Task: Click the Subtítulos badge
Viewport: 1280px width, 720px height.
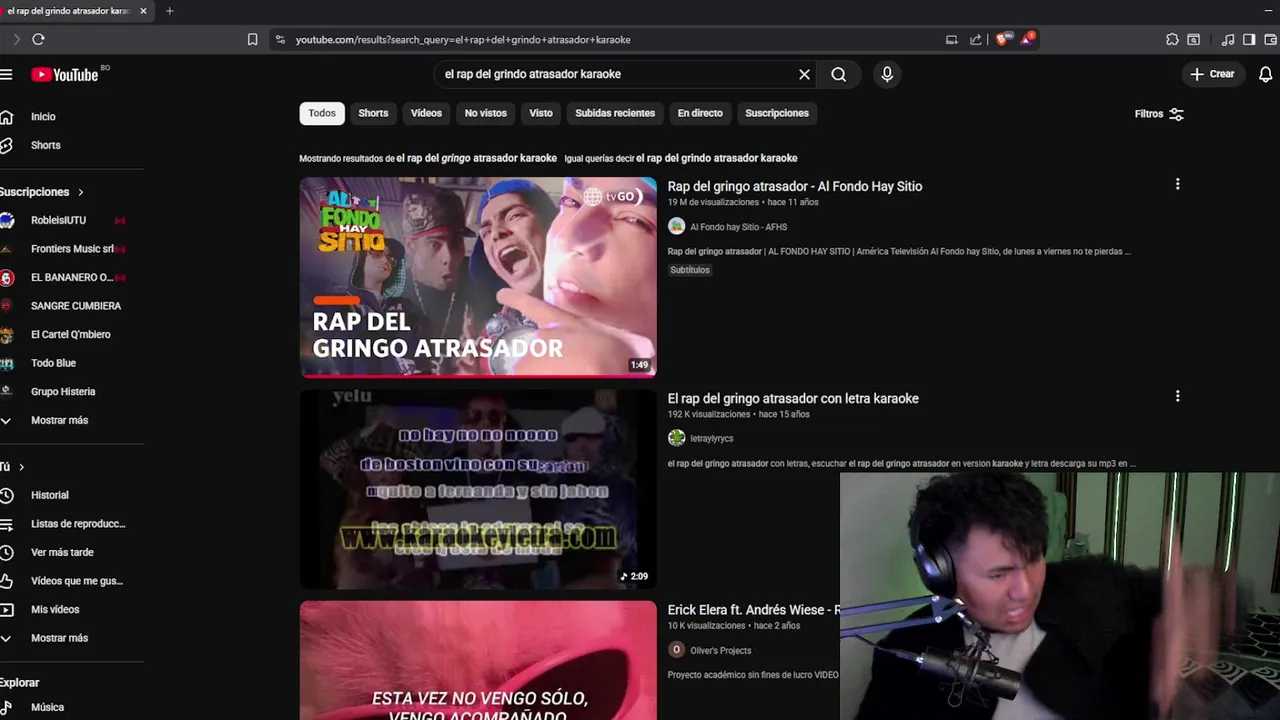Action: pos(690,270)
